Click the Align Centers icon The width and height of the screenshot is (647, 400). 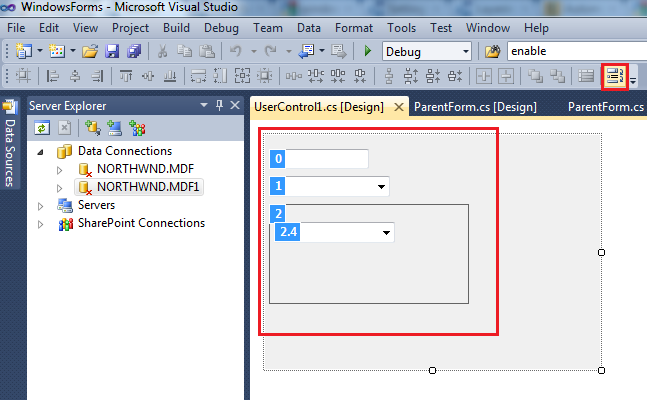[75, 76]
